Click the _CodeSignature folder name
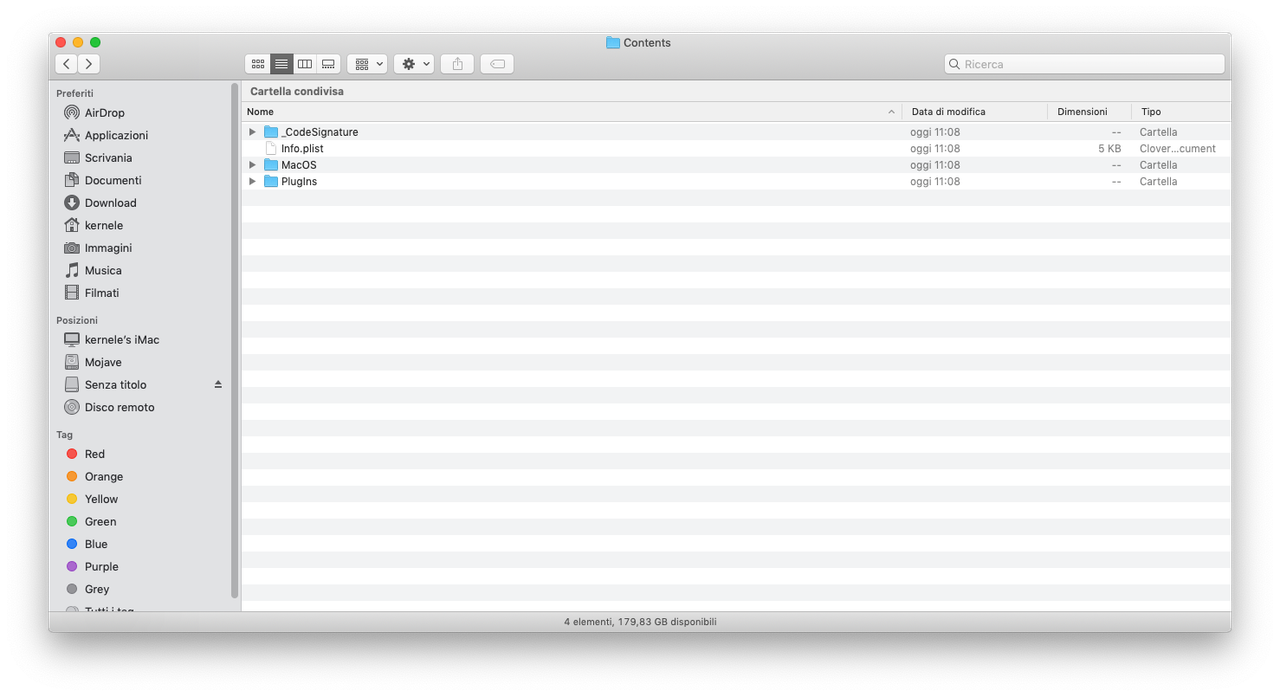1280x696 pixels. coord(320,132)
